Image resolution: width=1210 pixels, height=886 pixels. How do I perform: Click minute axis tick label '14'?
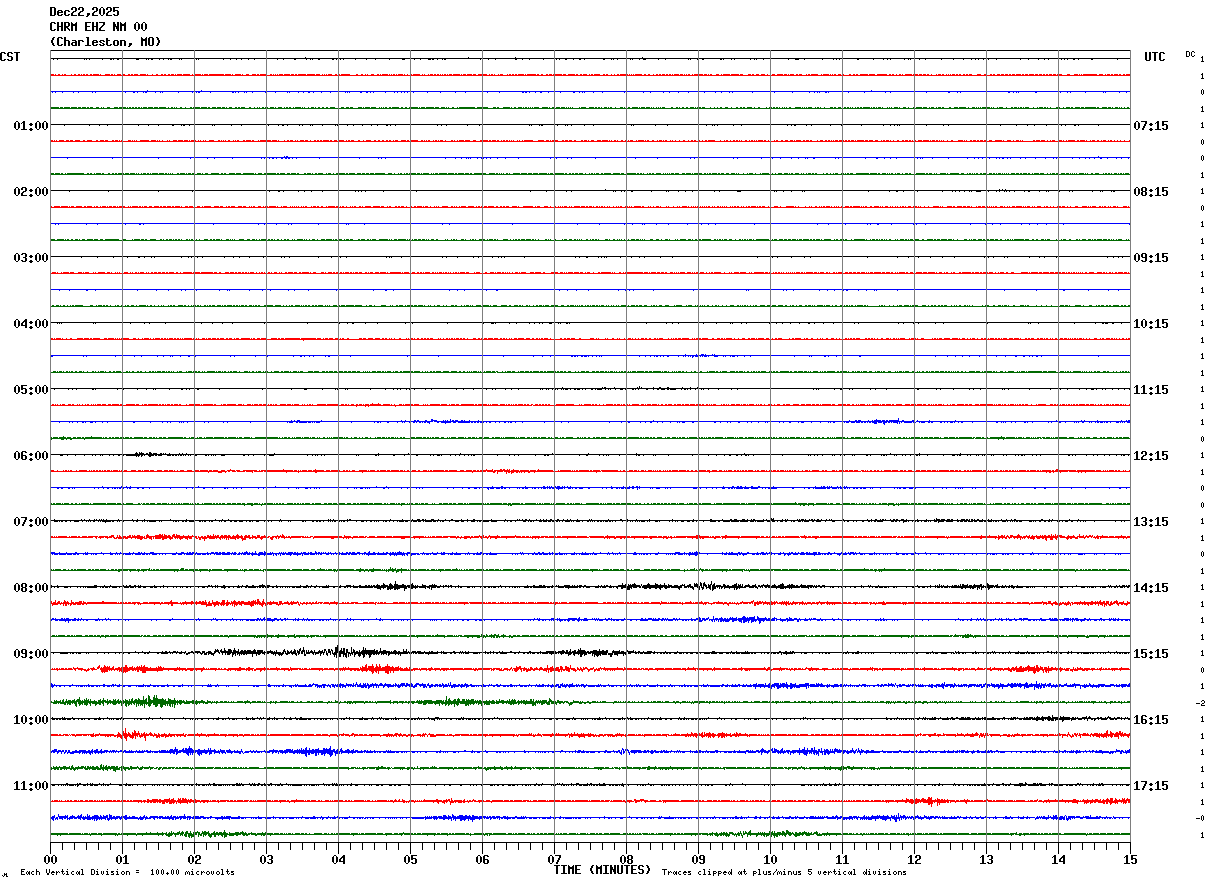(x=1058, y=859)
